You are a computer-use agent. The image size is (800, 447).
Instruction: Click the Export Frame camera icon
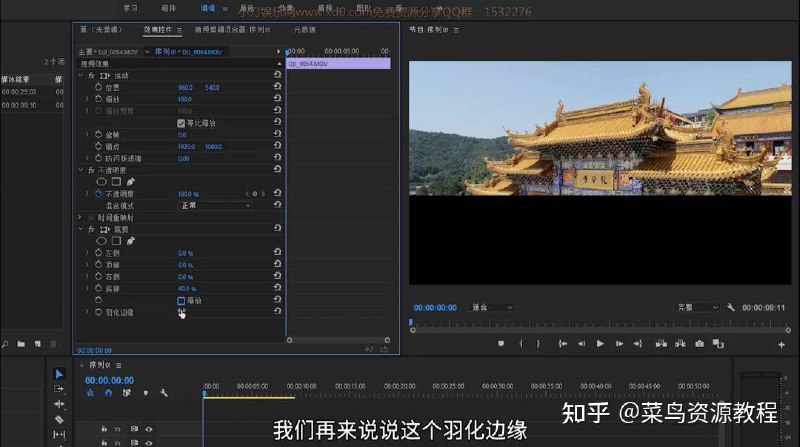tap(700, 343)
